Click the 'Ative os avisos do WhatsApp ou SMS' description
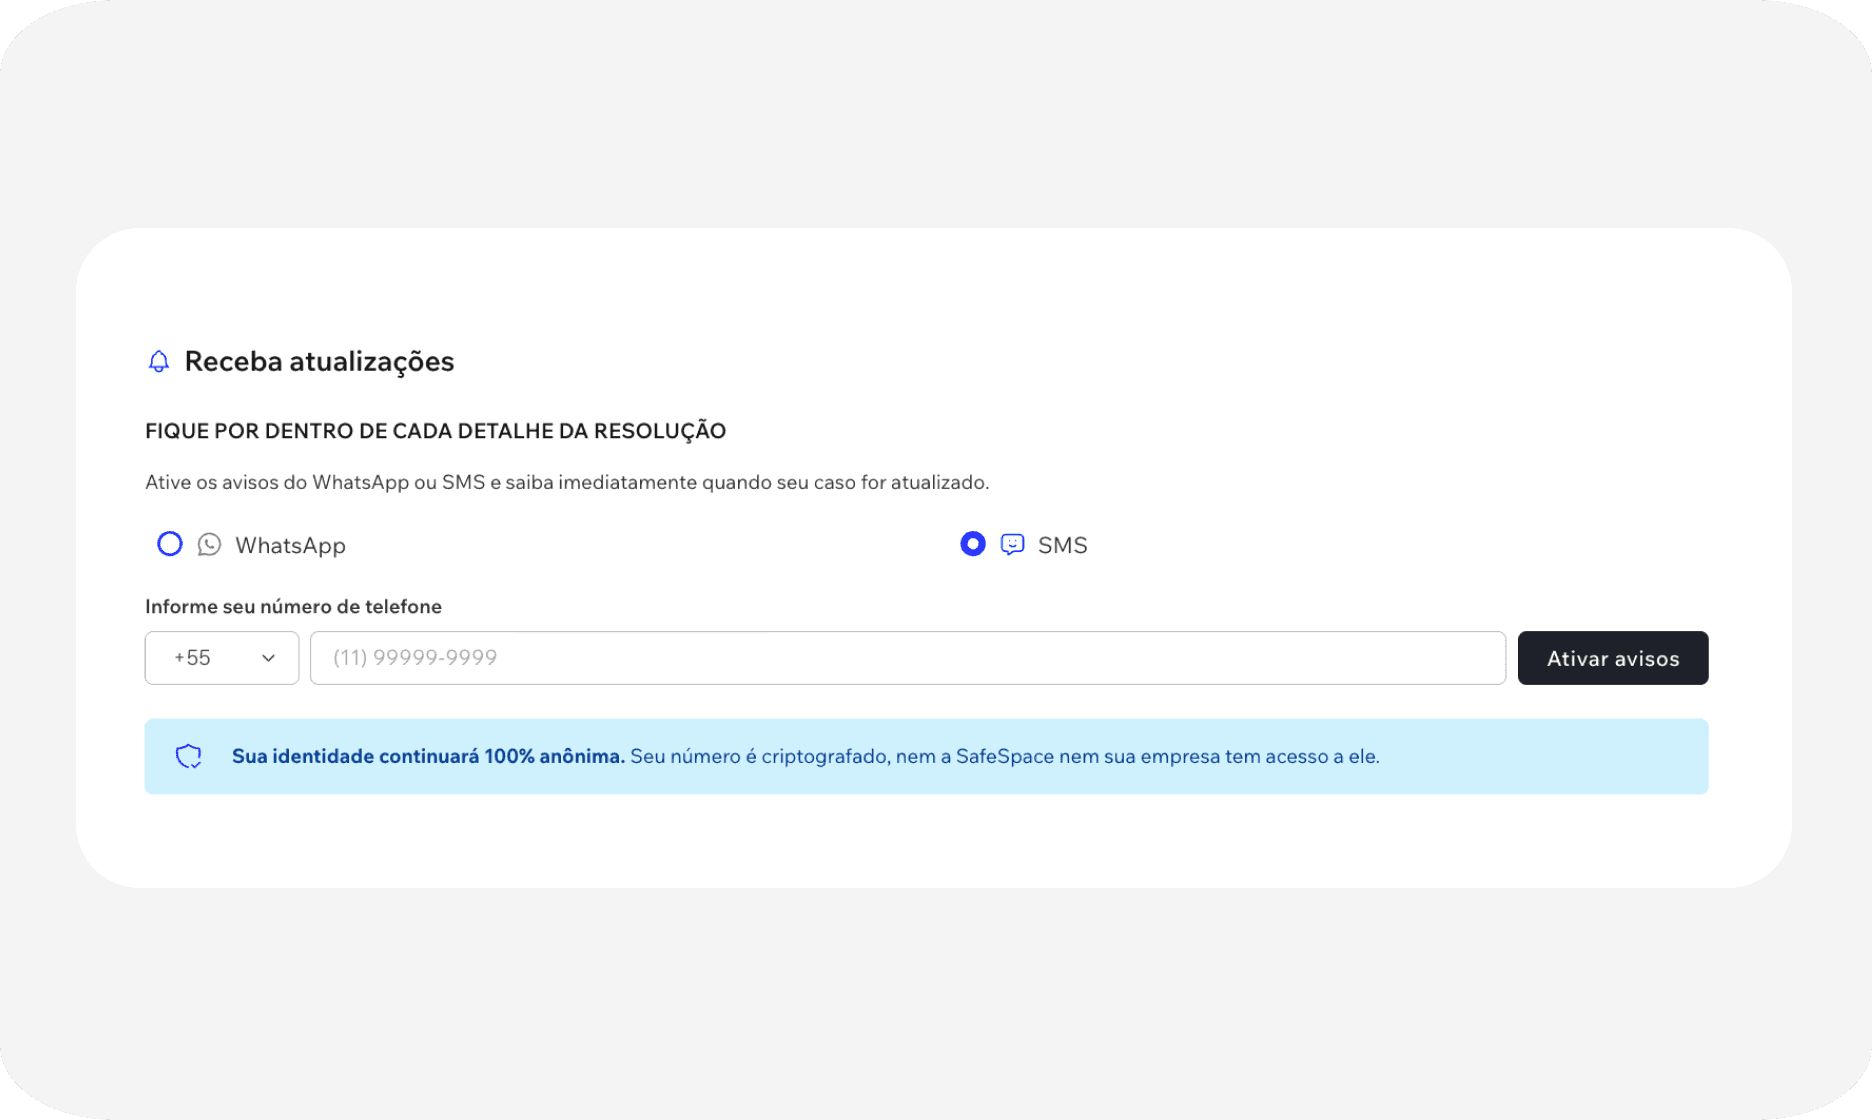Image resolution: width=1872 pixels, height=1120 pixels. pos(567,482)
